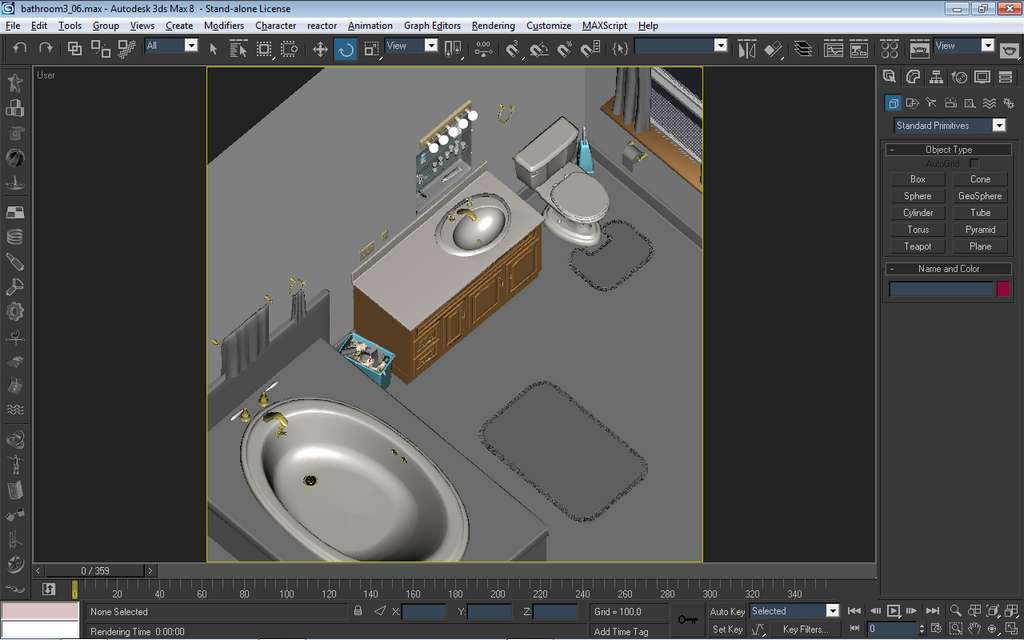Toggle Set Key mode
1024x640 pixels.
click(727, 629)
